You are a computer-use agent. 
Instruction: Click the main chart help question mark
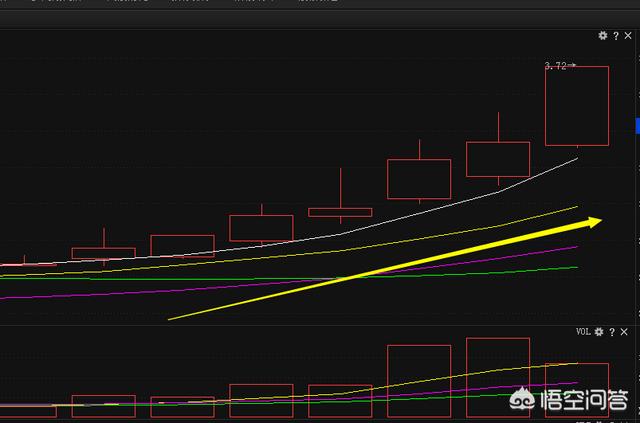(x=615, y=36)
